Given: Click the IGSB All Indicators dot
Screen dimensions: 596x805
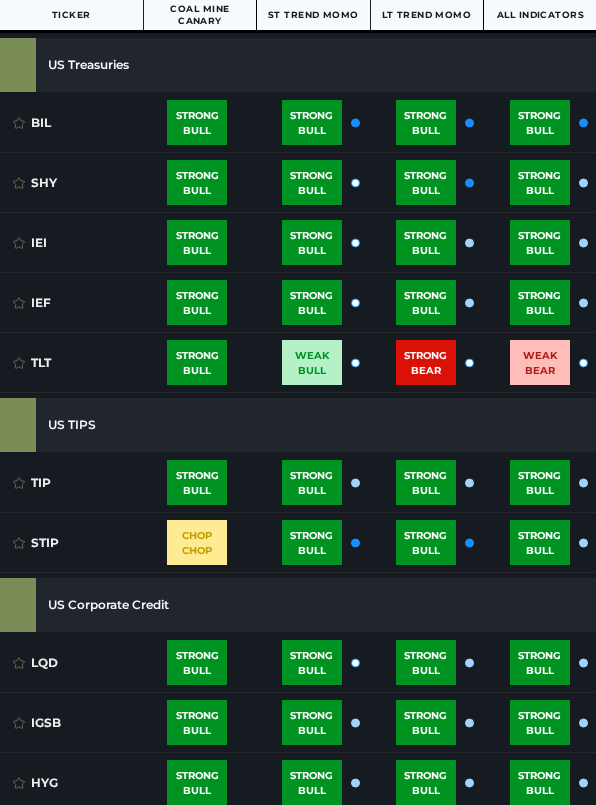Looking at the screenshot, I should point(583,724).
